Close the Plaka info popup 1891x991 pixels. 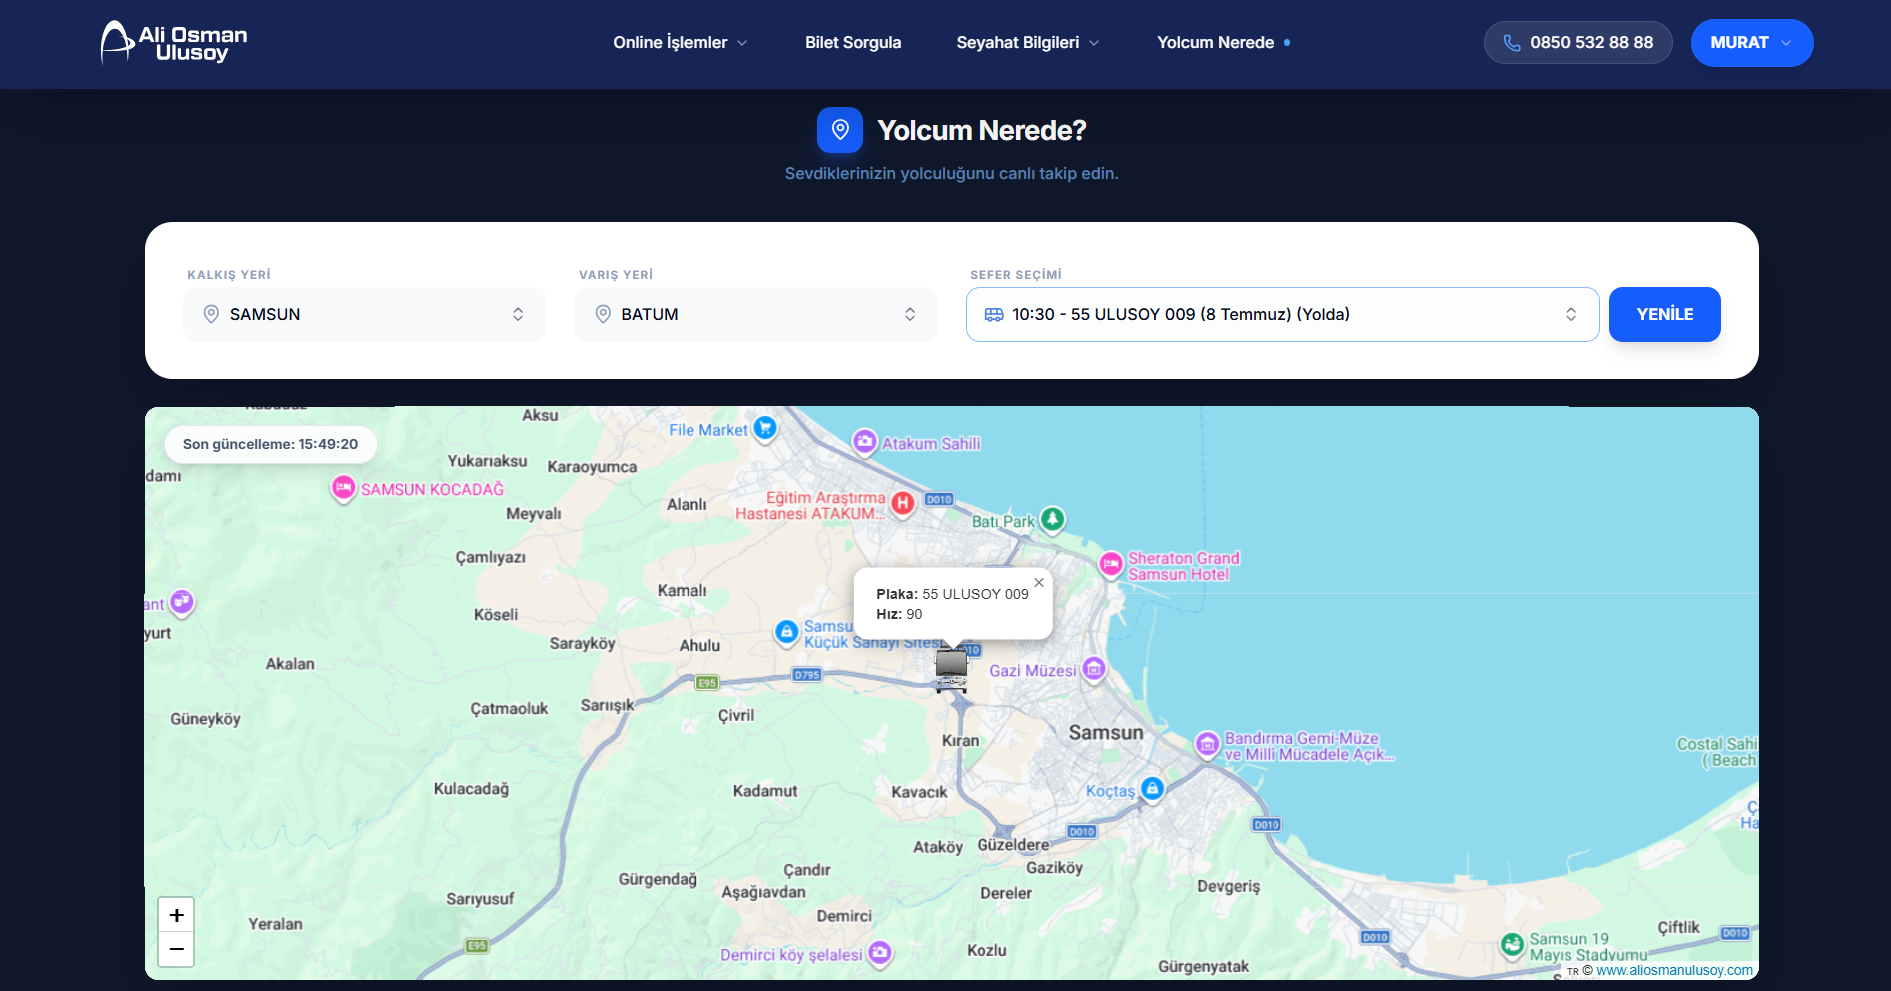pyautogui.click(x=1039, y=582)
